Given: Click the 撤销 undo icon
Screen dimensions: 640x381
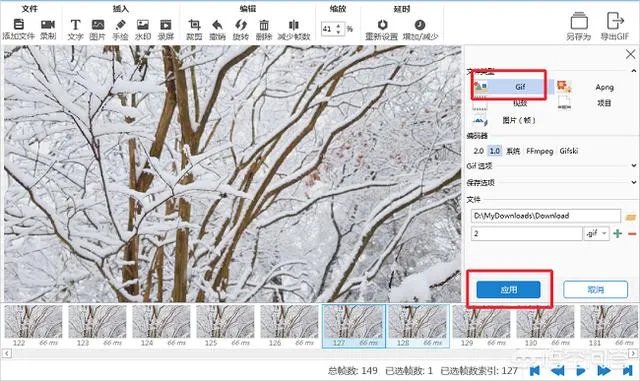Looking at the screenshot, I should [x=218, y=25].
